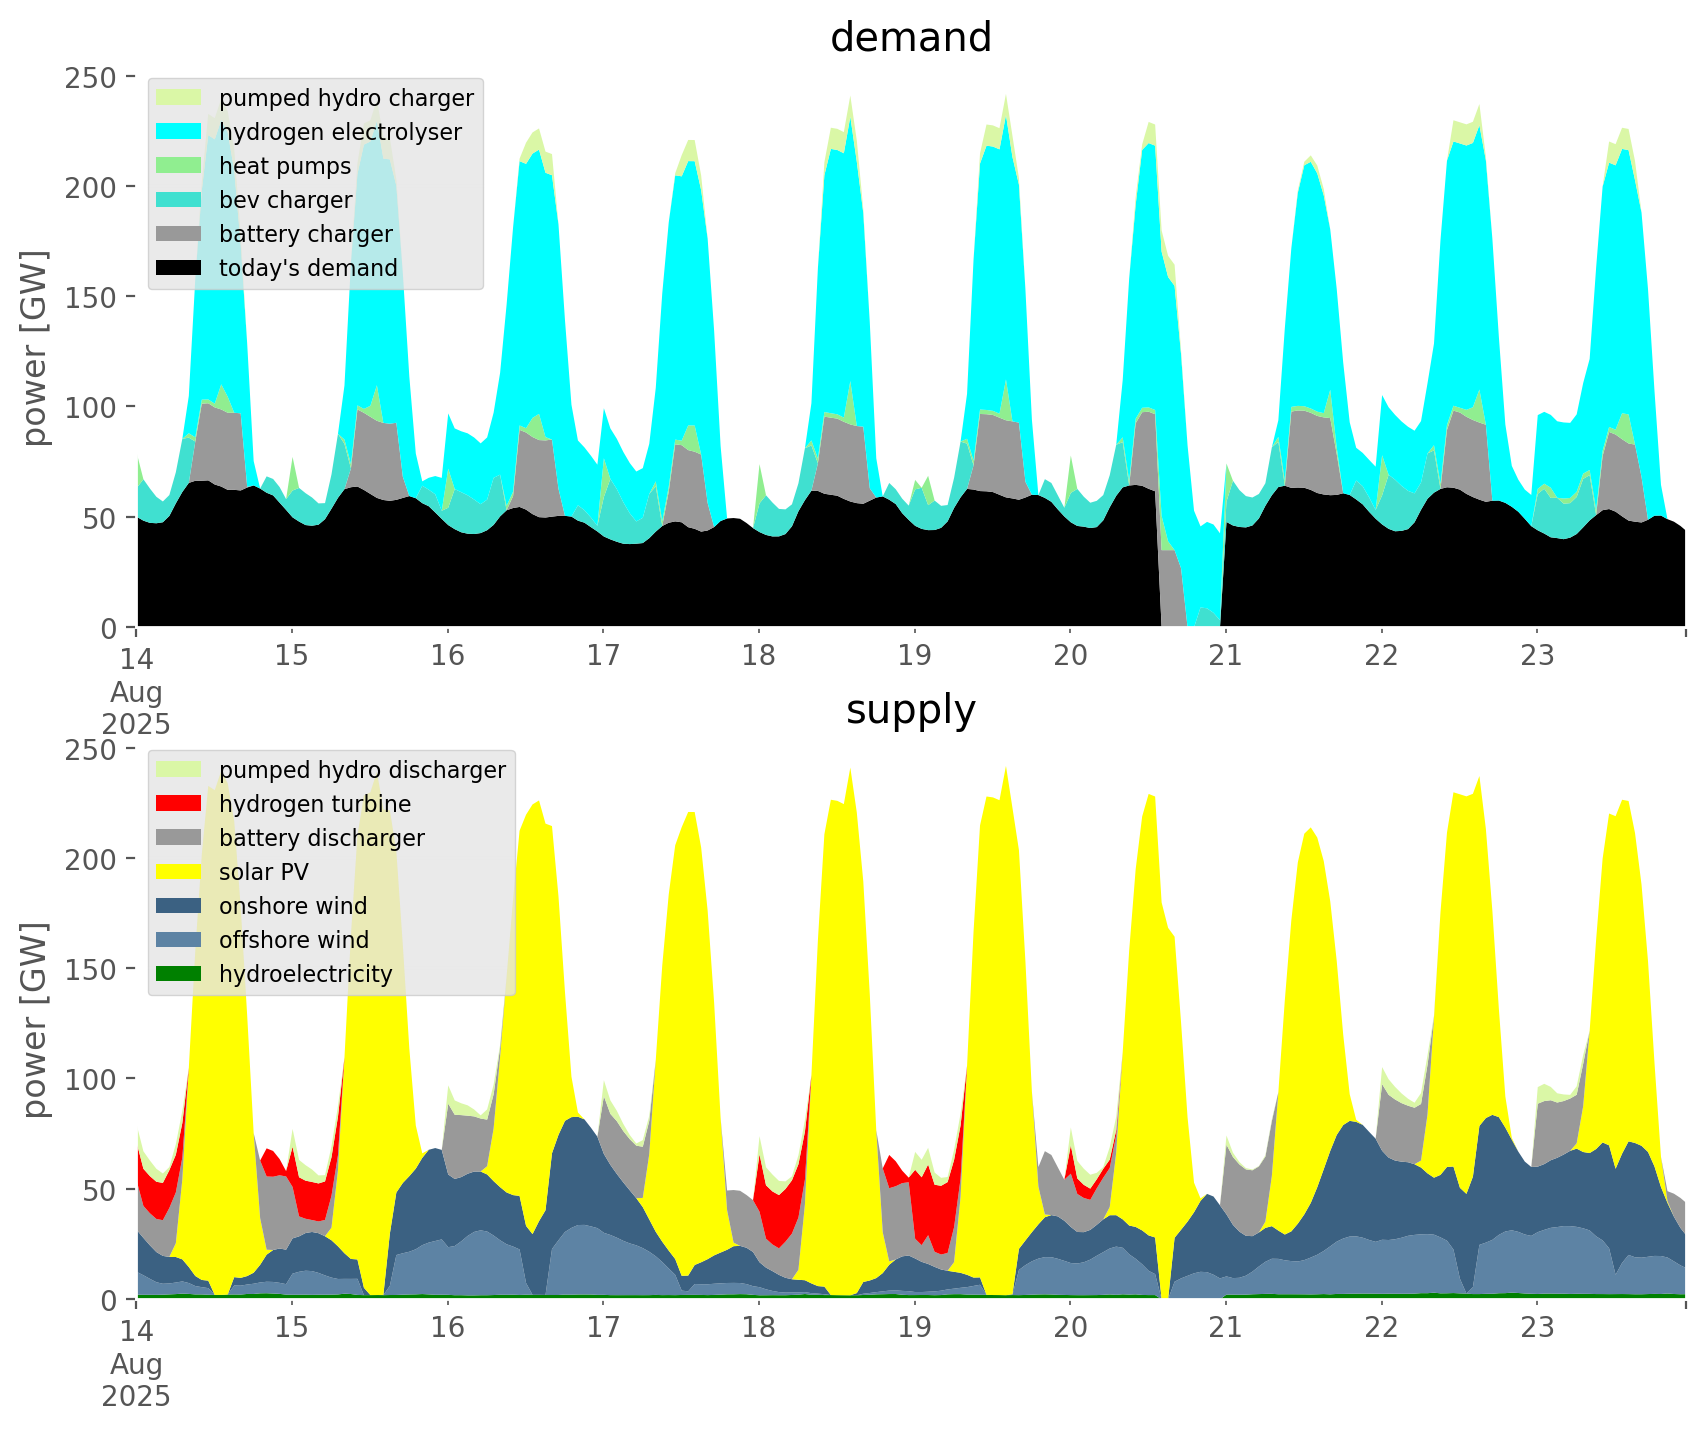1706x1431 pixels.
Task: Click the "battery charger" legend label text
Action: point(305,234)
